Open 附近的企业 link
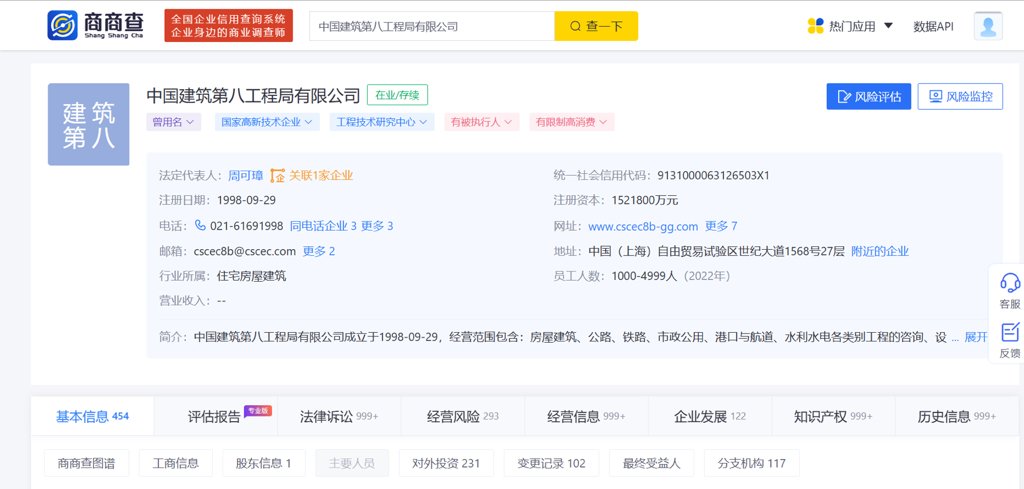1024x489 pixels. pos(880,251)
